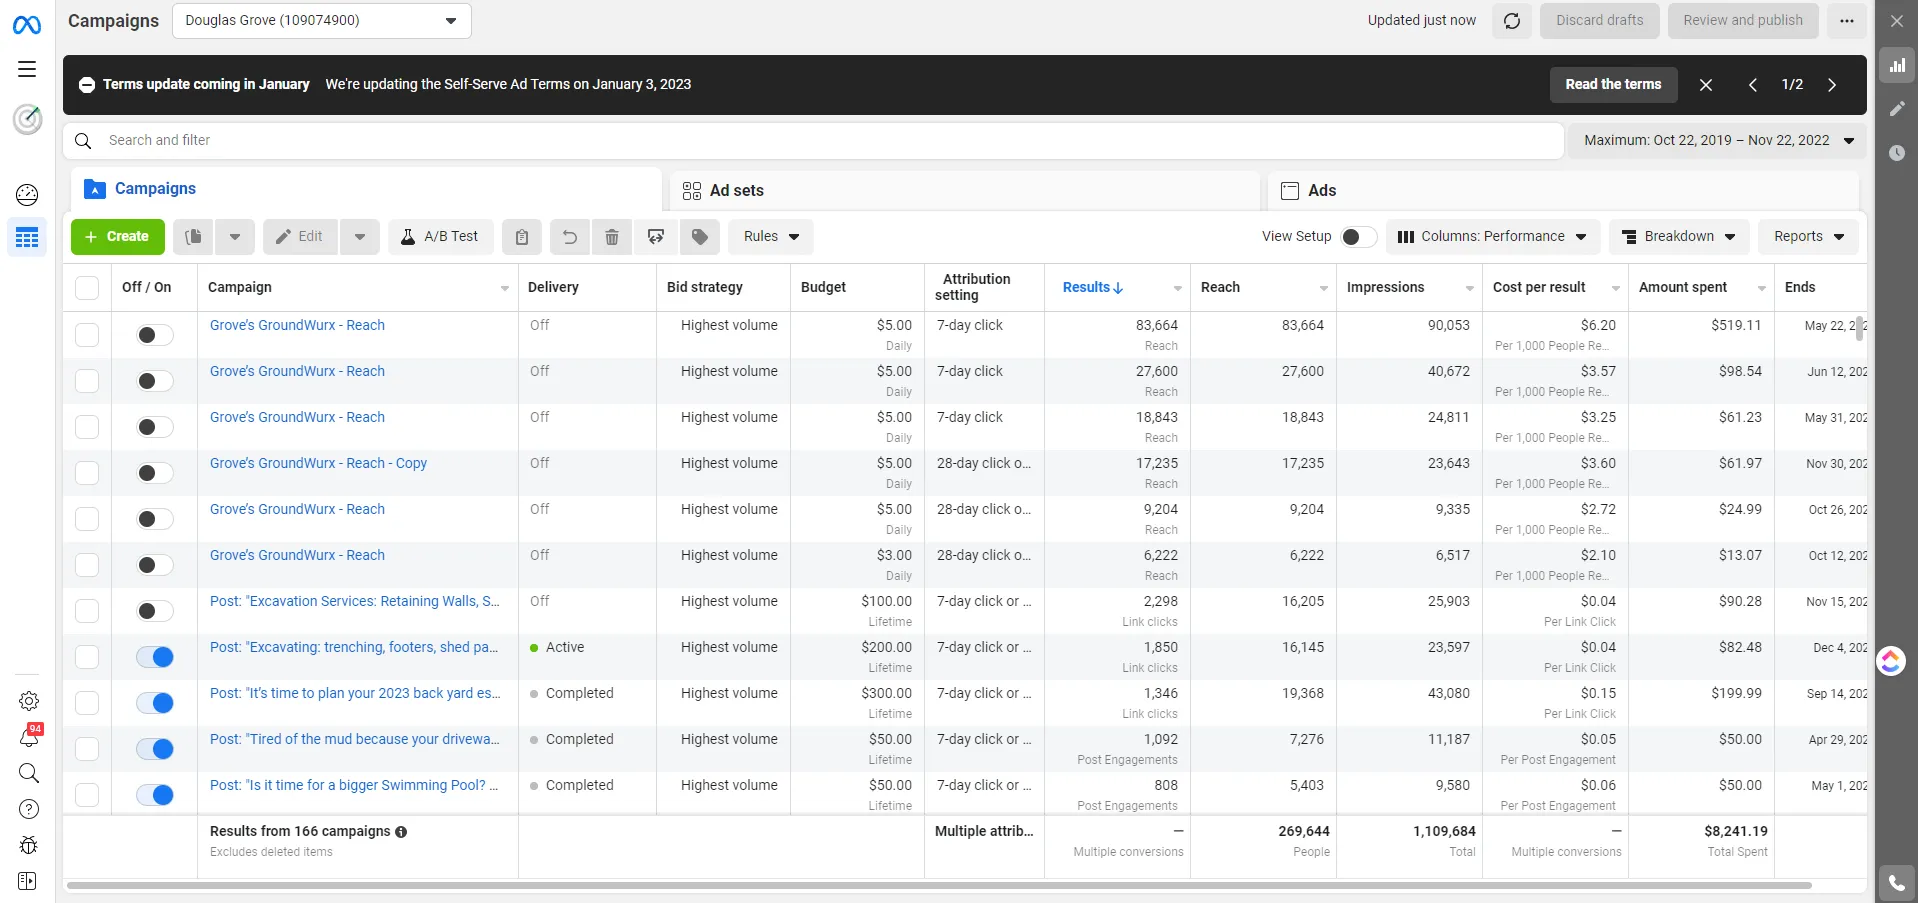Click the Delete trash icon
The width and height of the screenshot is (1918, 903).
click(612, 237)
